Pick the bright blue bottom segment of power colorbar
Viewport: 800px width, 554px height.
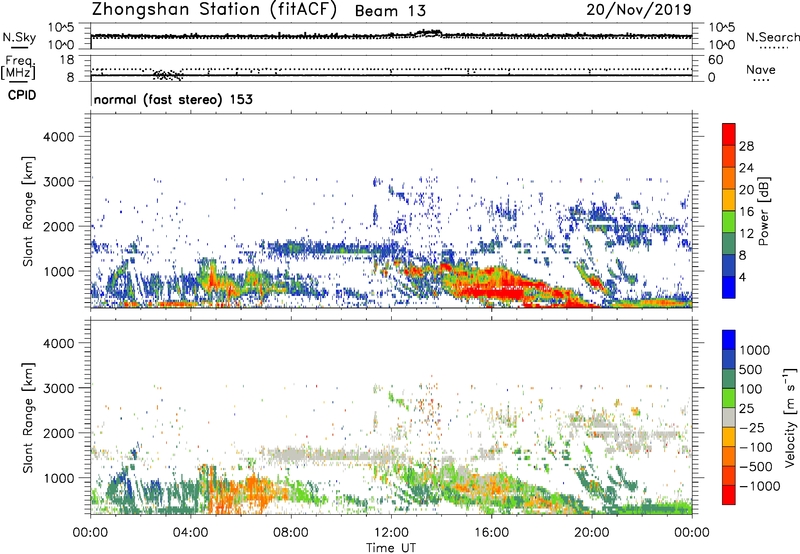[x=729, y=288]
